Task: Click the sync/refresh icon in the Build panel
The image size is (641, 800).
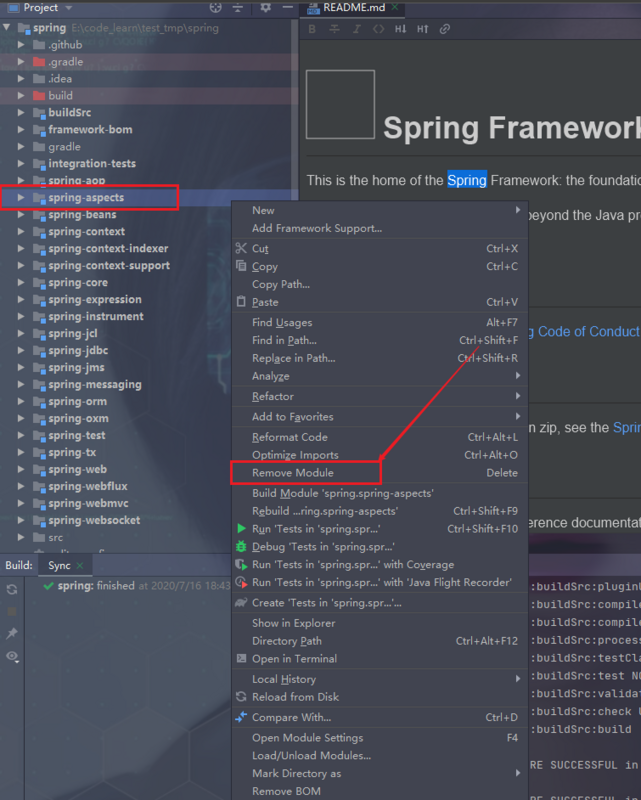Action: [12, 590]
